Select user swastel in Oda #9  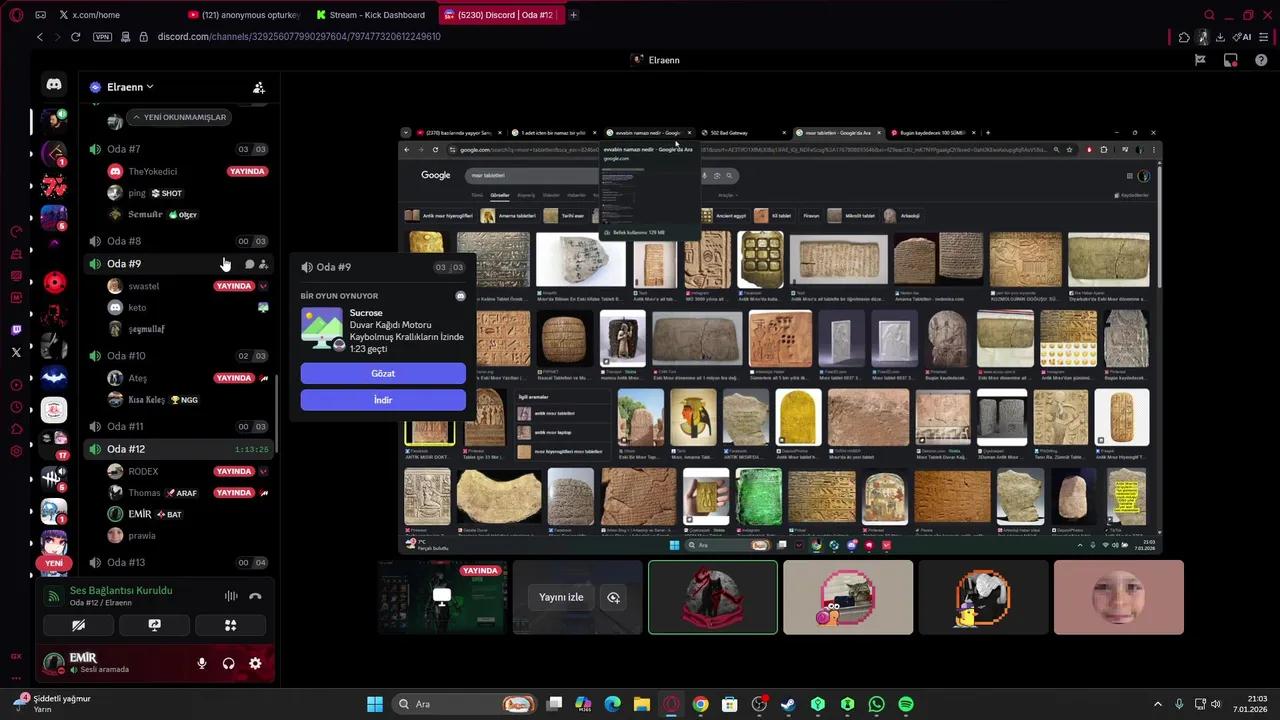click(144, 286)
